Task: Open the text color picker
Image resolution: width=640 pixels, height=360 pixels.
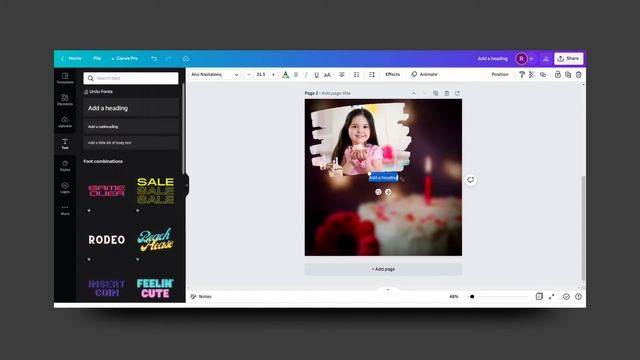Action: click(x=285, y=75)
